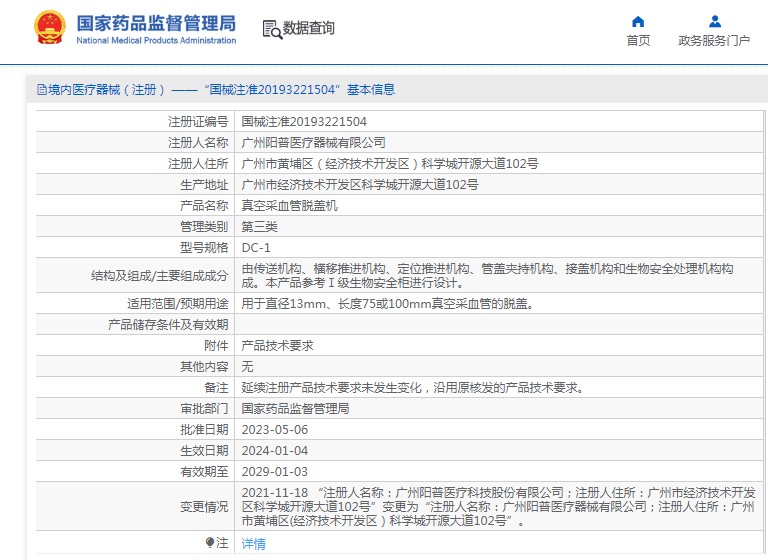Screen dimensions: 768x560
Task: Open the 首页 home link
Action: 638,41
